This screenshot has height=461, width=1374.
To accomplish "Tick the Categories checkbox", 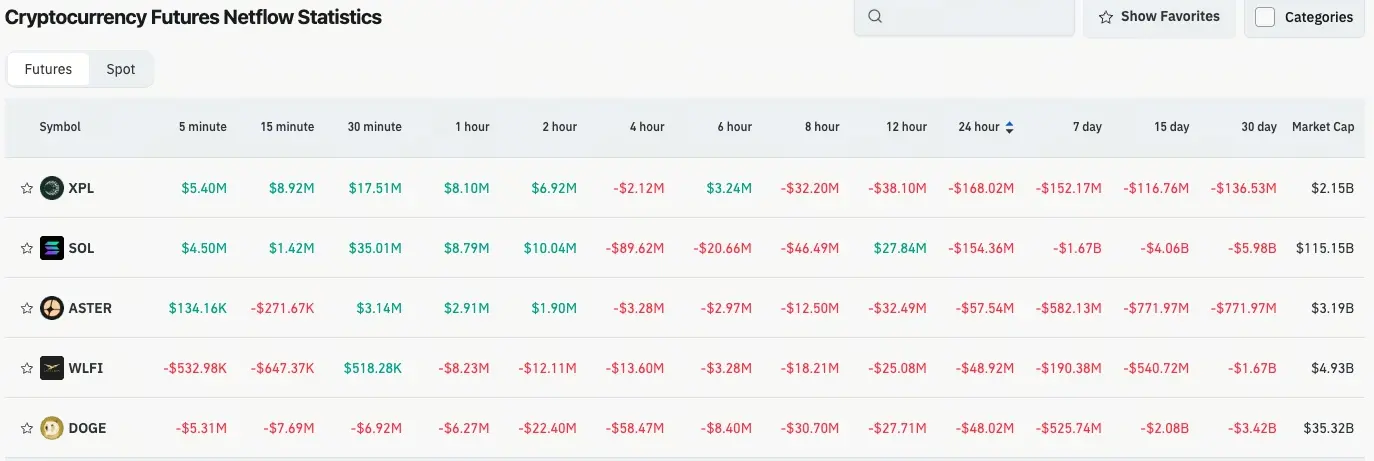I will tap(1265, 17).
